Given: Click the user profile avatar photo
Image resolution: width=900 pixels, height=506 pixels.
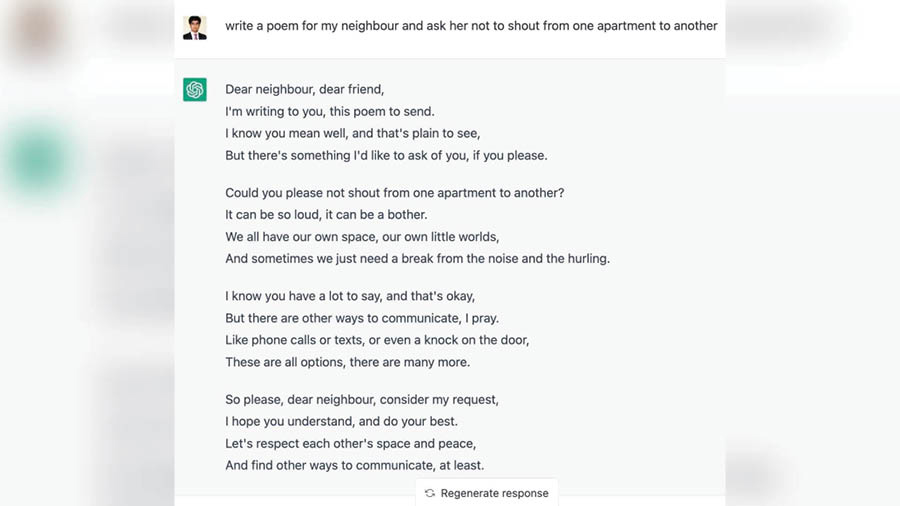Looking at the screenshot, I should [195, 28].
